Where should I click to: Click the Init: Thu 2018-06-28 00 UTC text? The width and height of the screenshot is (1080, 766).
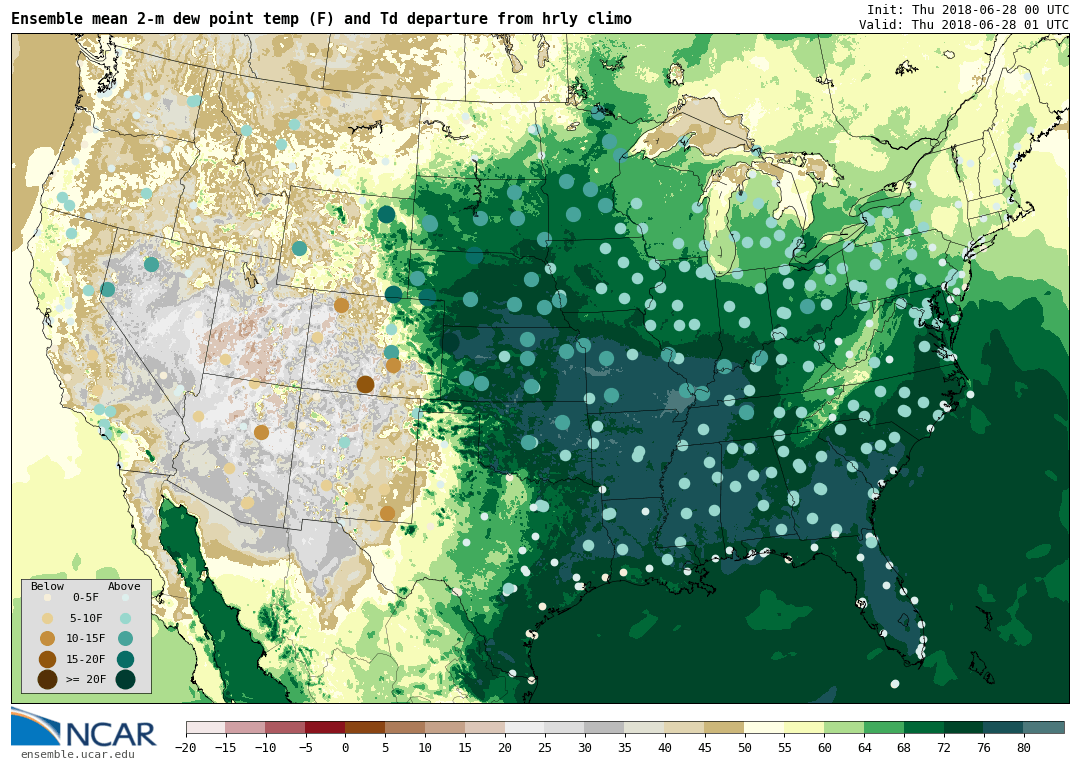(968, 10)
